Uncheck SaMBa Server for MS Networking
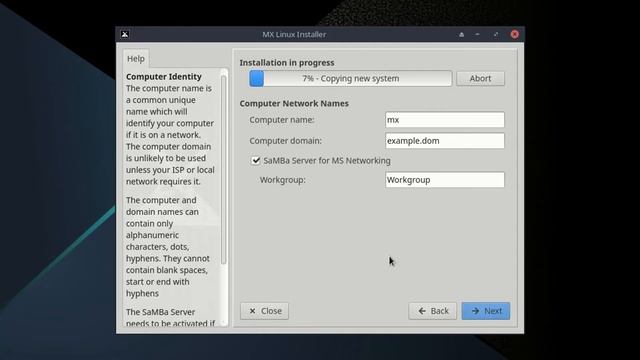Screen dimensions: 640x360 point(256,160)
